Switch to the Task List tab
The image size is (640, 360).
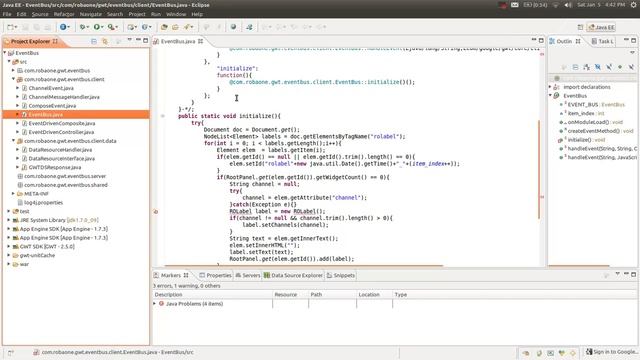(602, 41)
